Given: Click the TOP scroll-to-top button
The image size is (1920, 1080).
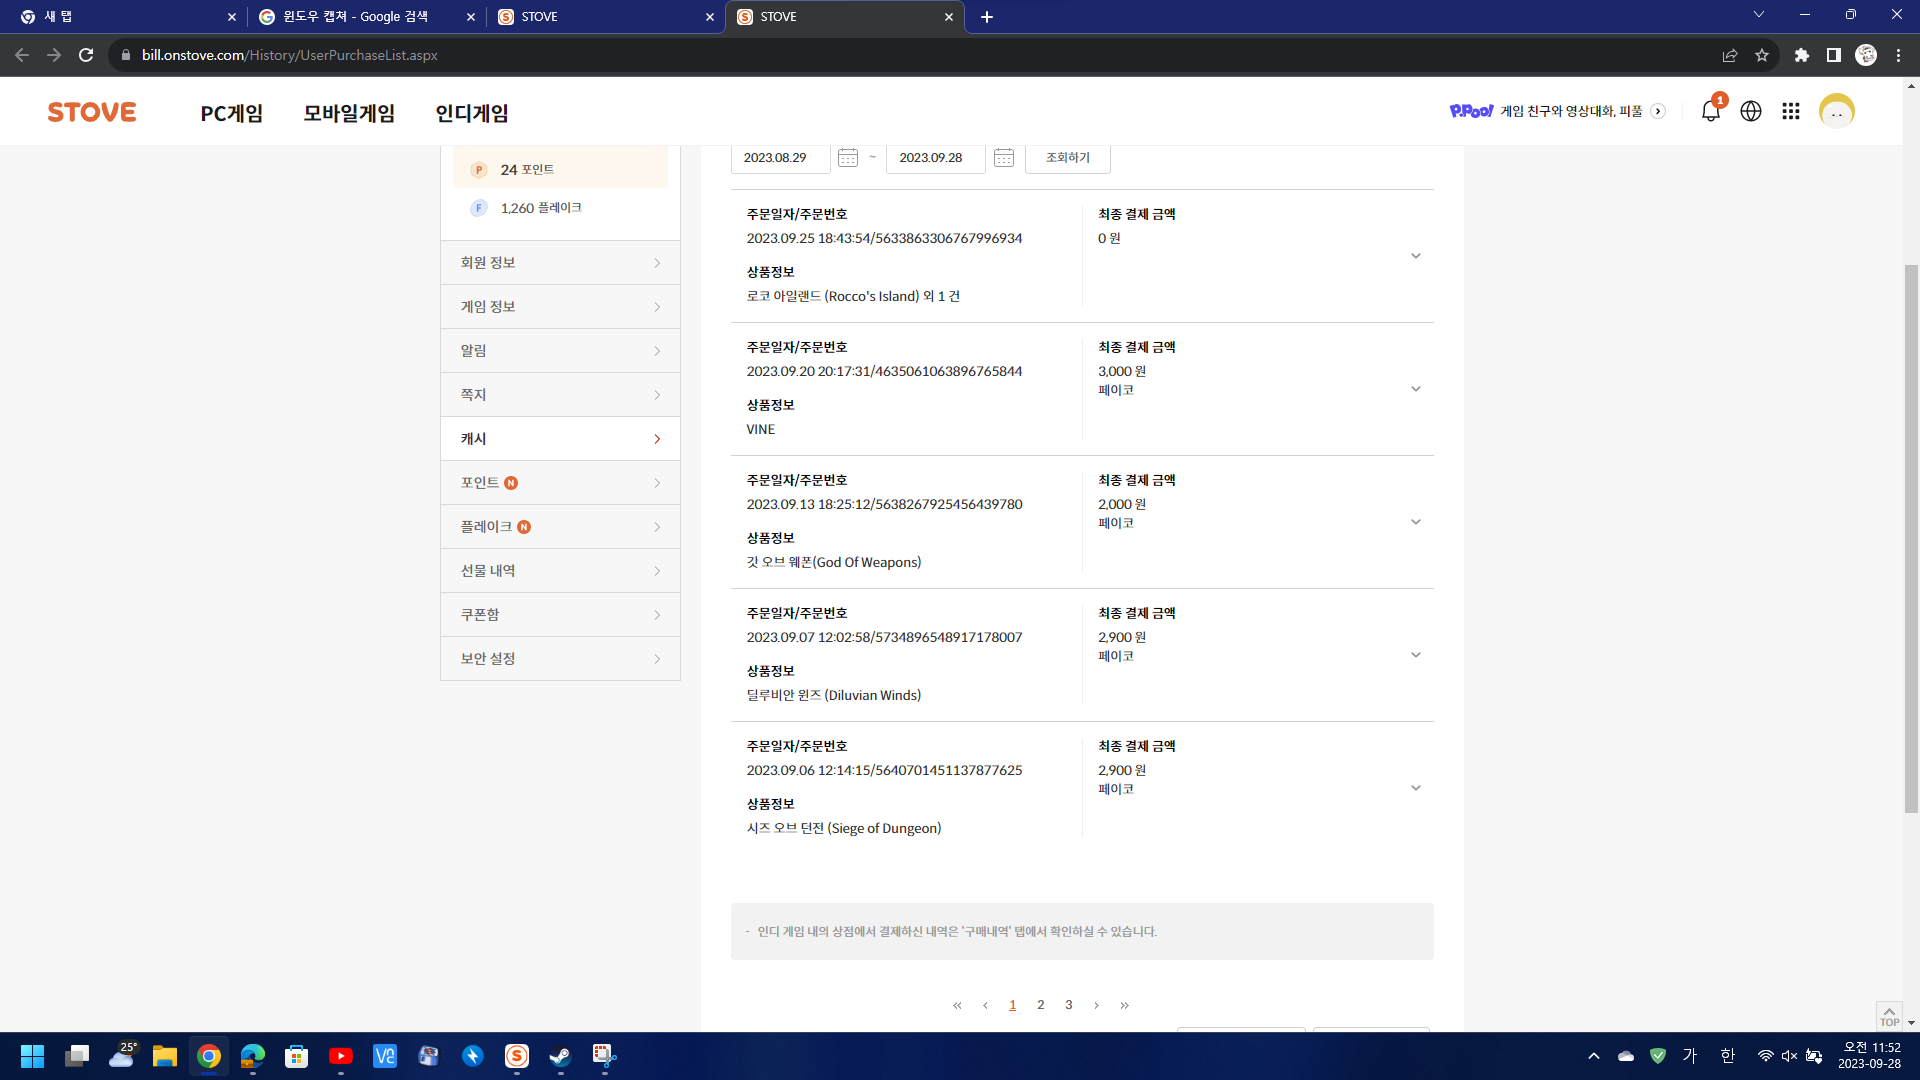Looking at the screenshot, I should pyautogui.click(x=1889, y=1016).
